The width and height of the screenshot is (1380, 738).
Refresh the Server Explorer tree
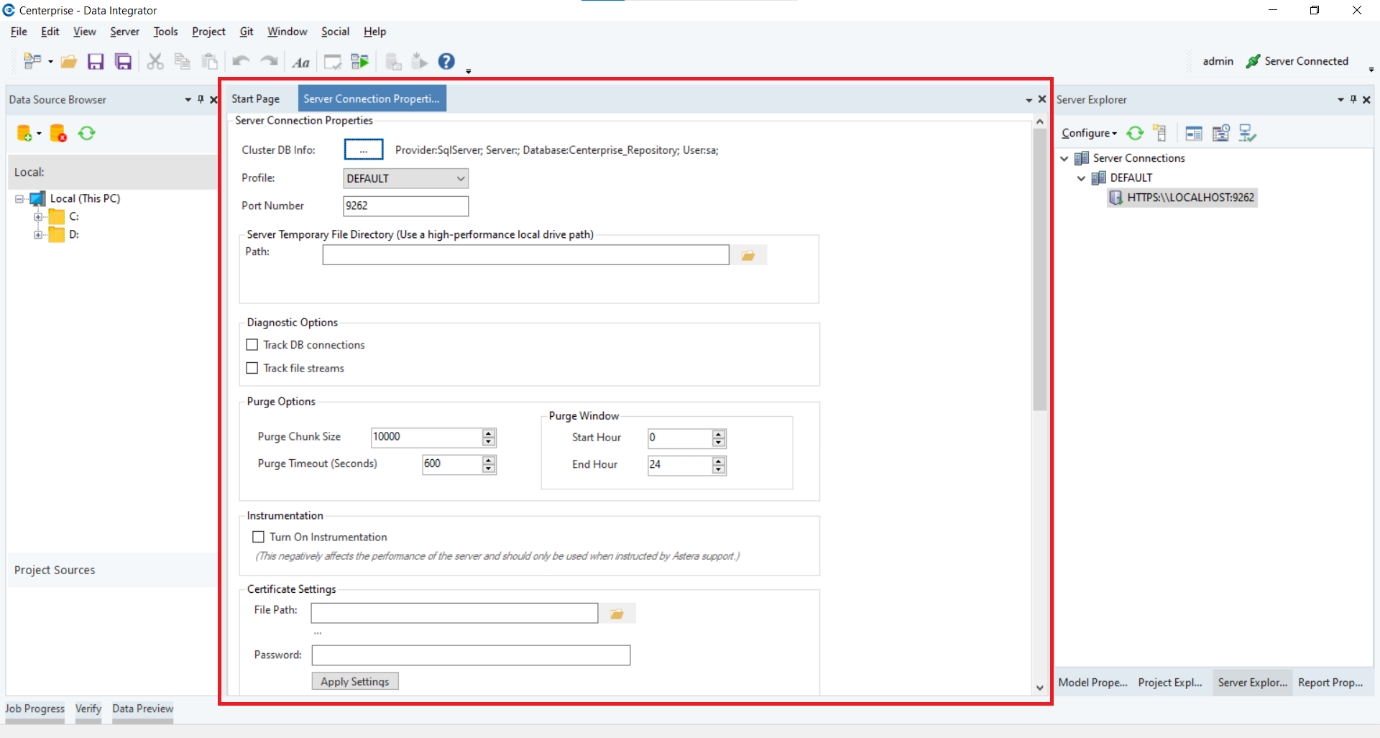1135,133
